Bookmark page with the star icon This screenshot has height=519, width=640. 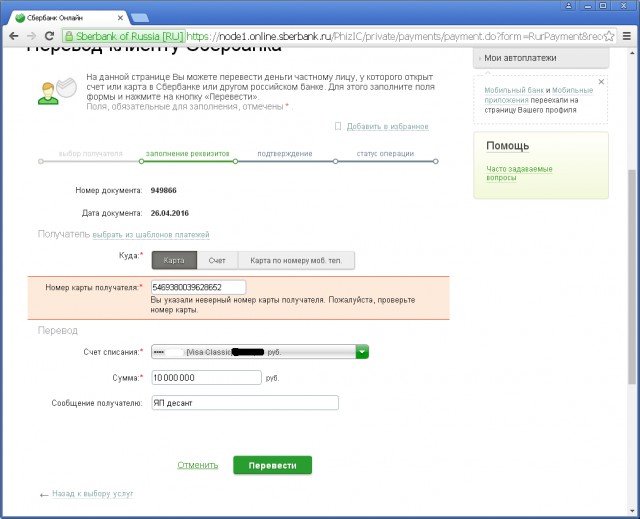609,36
